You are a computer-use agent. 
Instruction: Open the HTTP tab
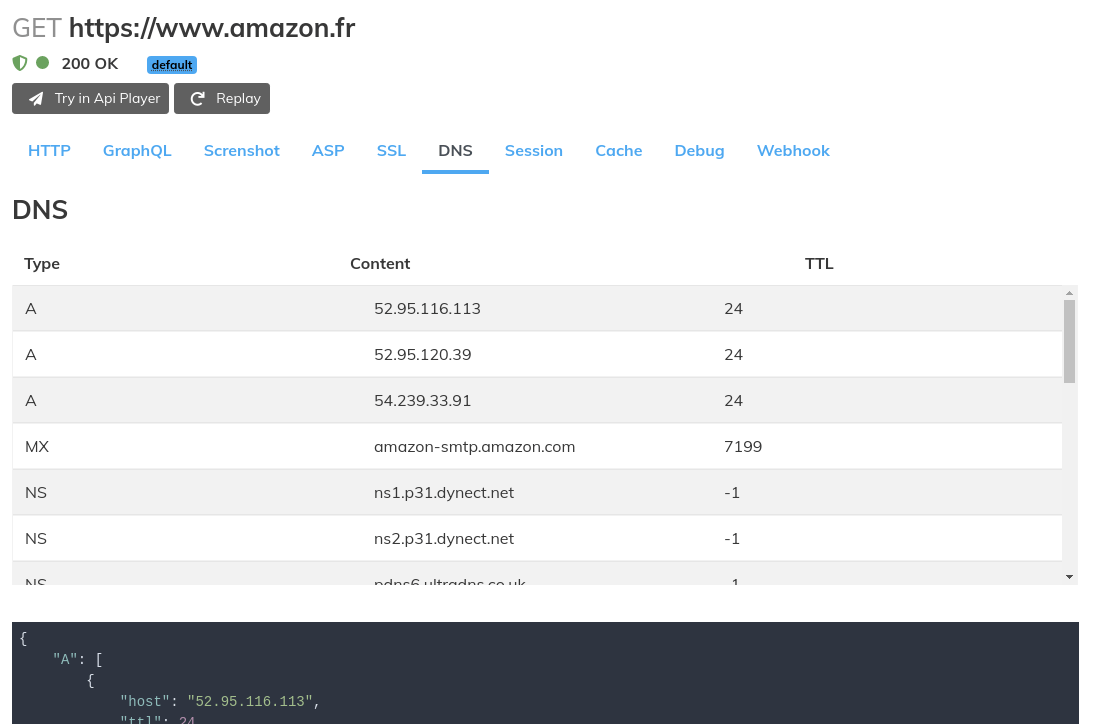coord(49,151)
